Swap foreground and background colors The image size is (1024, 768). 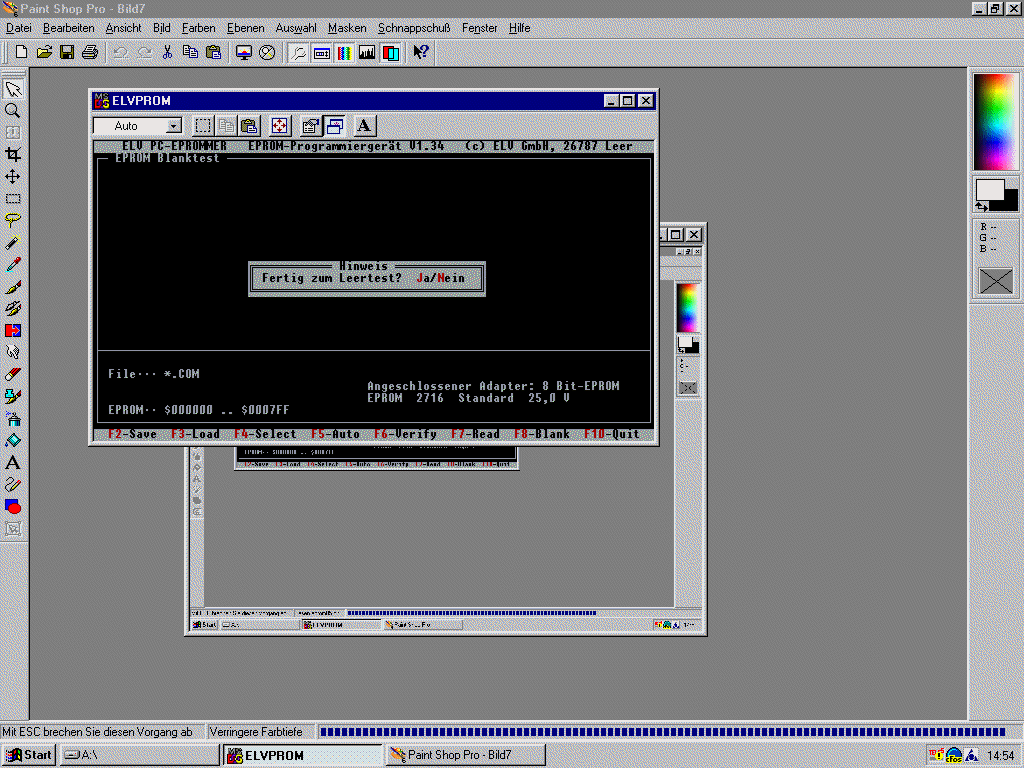tap(982, 206)
